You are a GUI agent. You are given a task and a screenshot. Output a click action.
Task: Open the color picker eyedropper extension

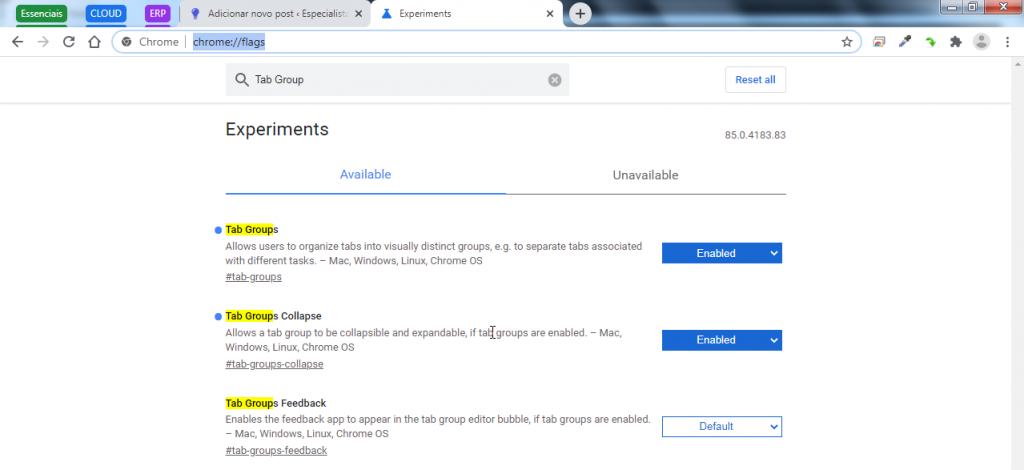click(905, 42)
